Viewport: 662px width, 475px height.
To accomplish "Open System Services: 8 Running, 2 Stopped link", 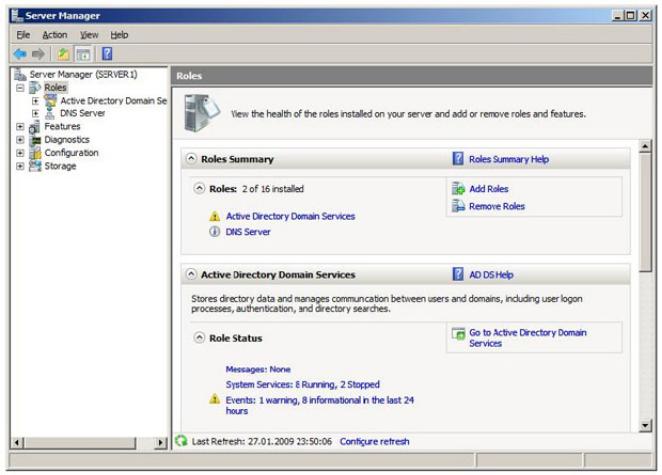I will pos(302,385).
